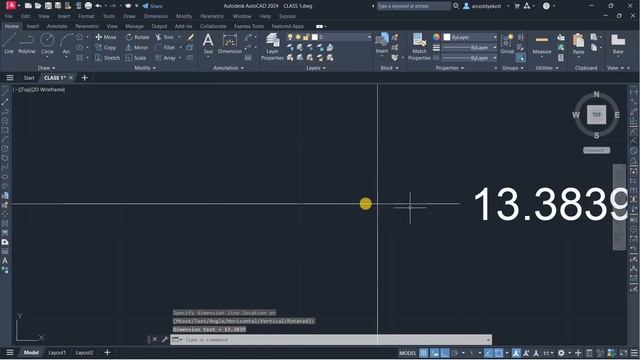This screenshot has height=360, width=640.
Task: Open the Express menu
Action: click(x=287, y=16)
